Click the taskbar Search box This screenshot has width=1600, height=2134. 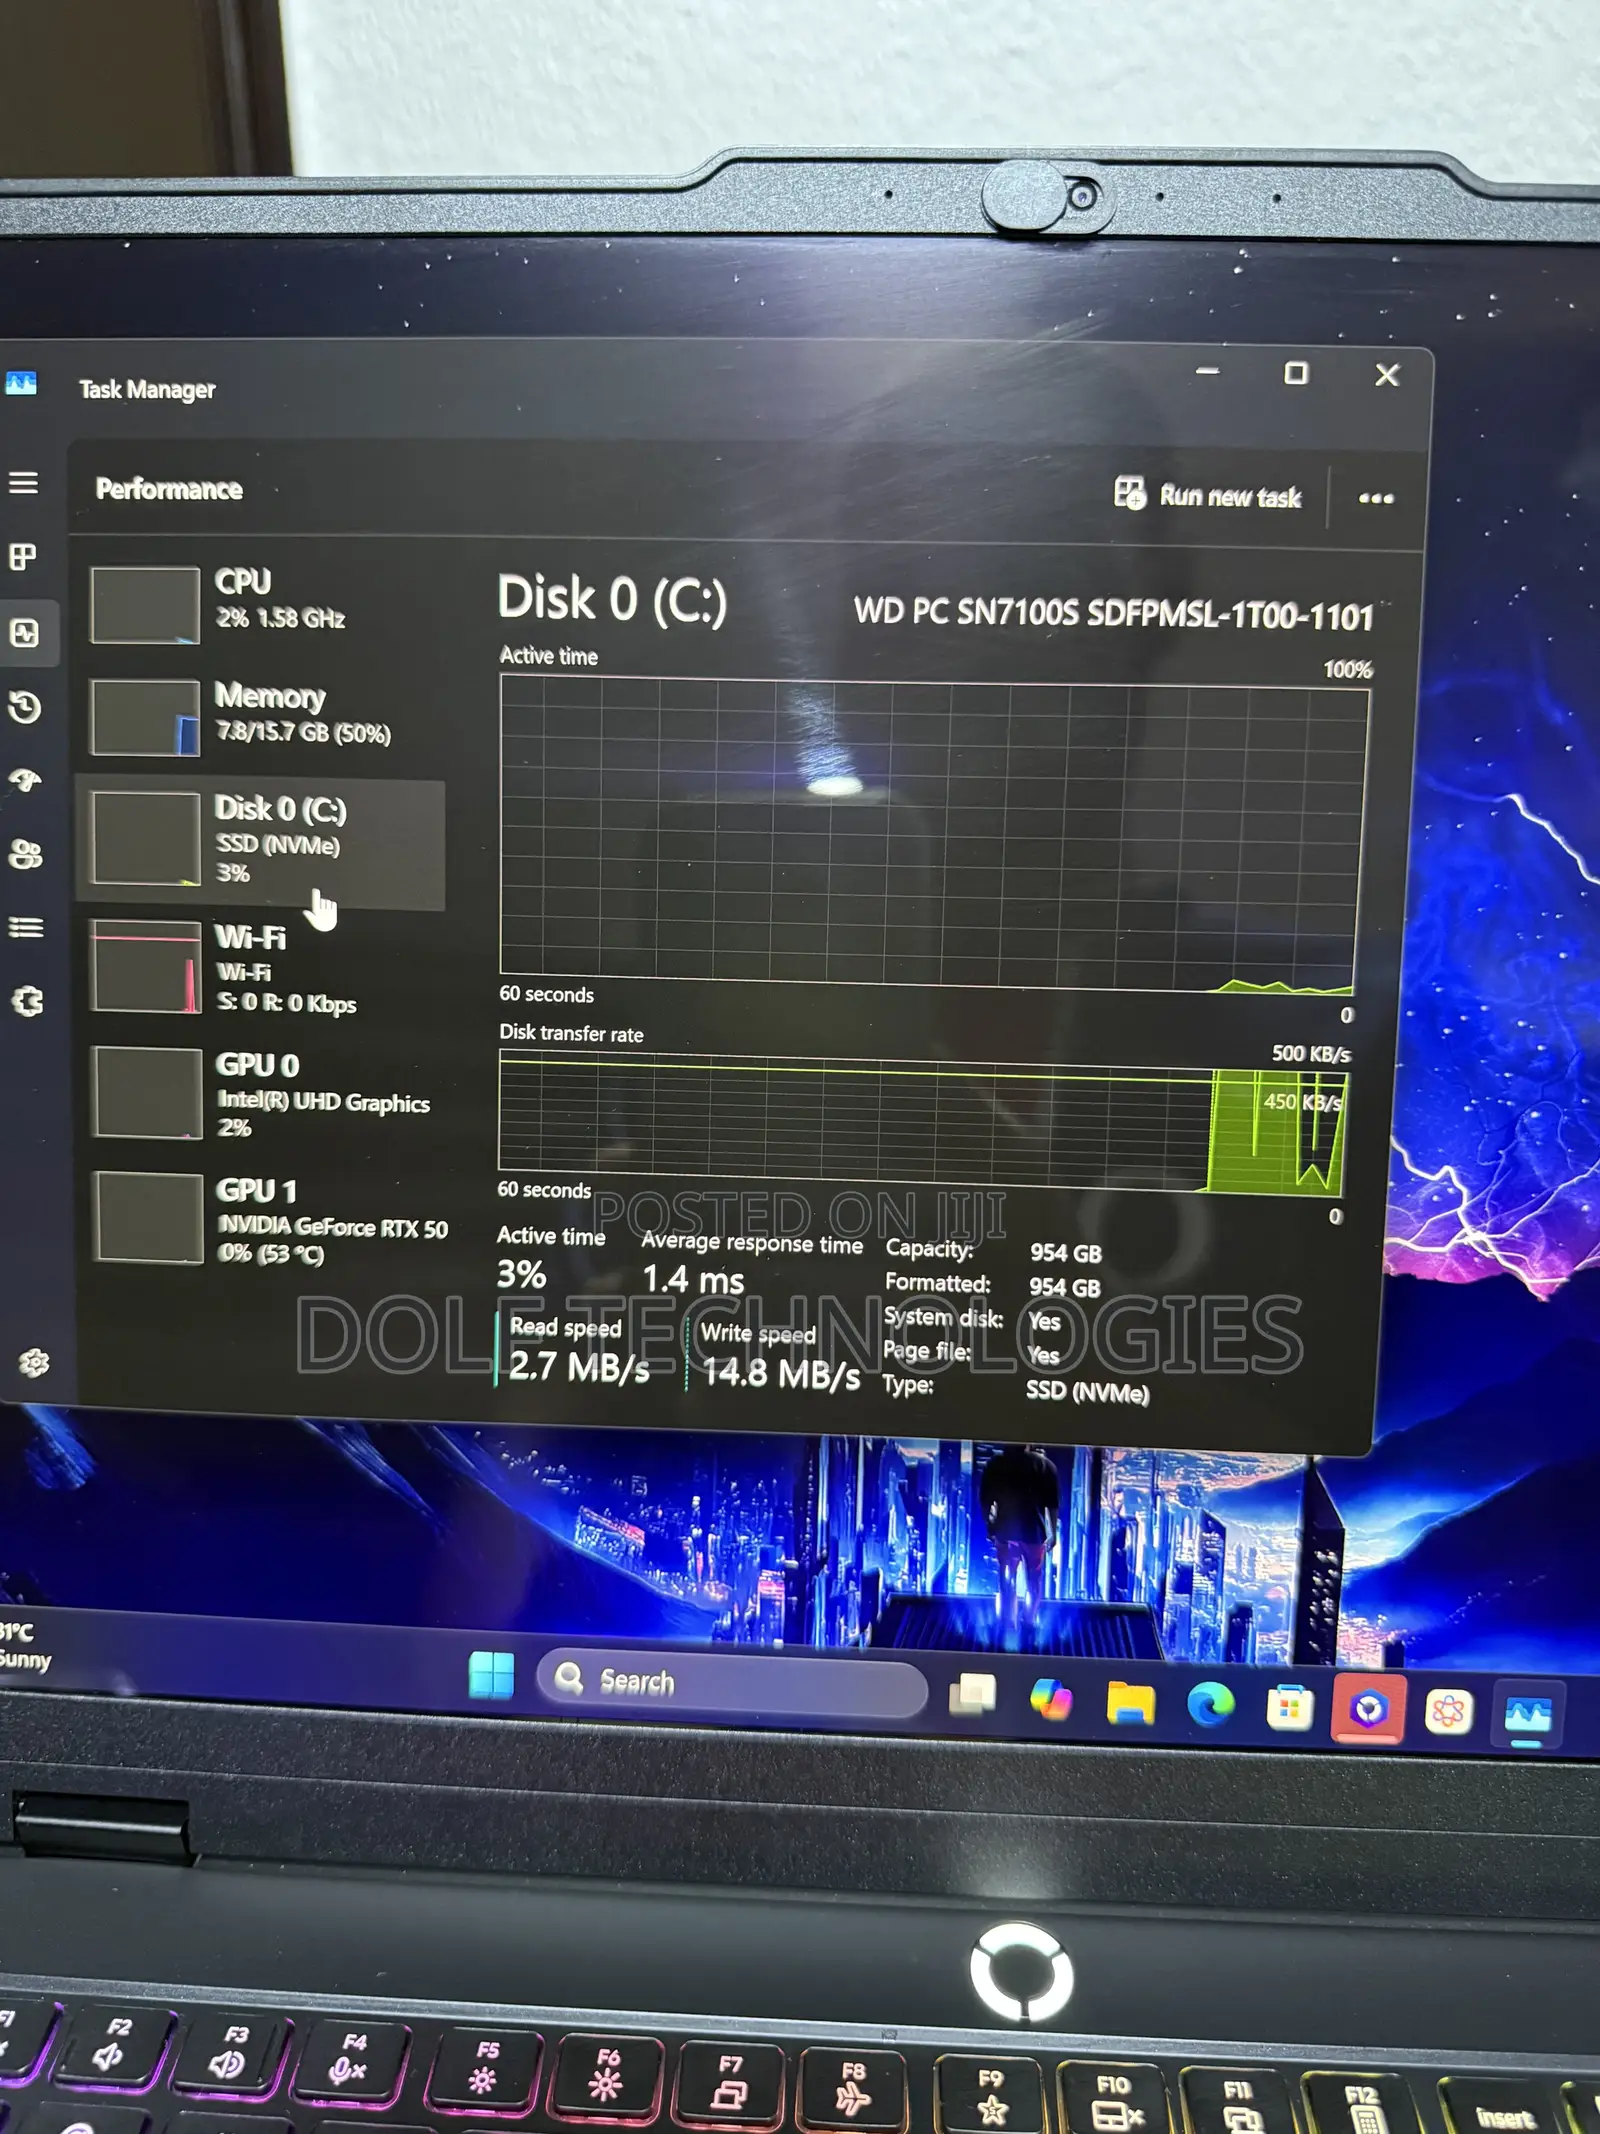coord(732,1683)
